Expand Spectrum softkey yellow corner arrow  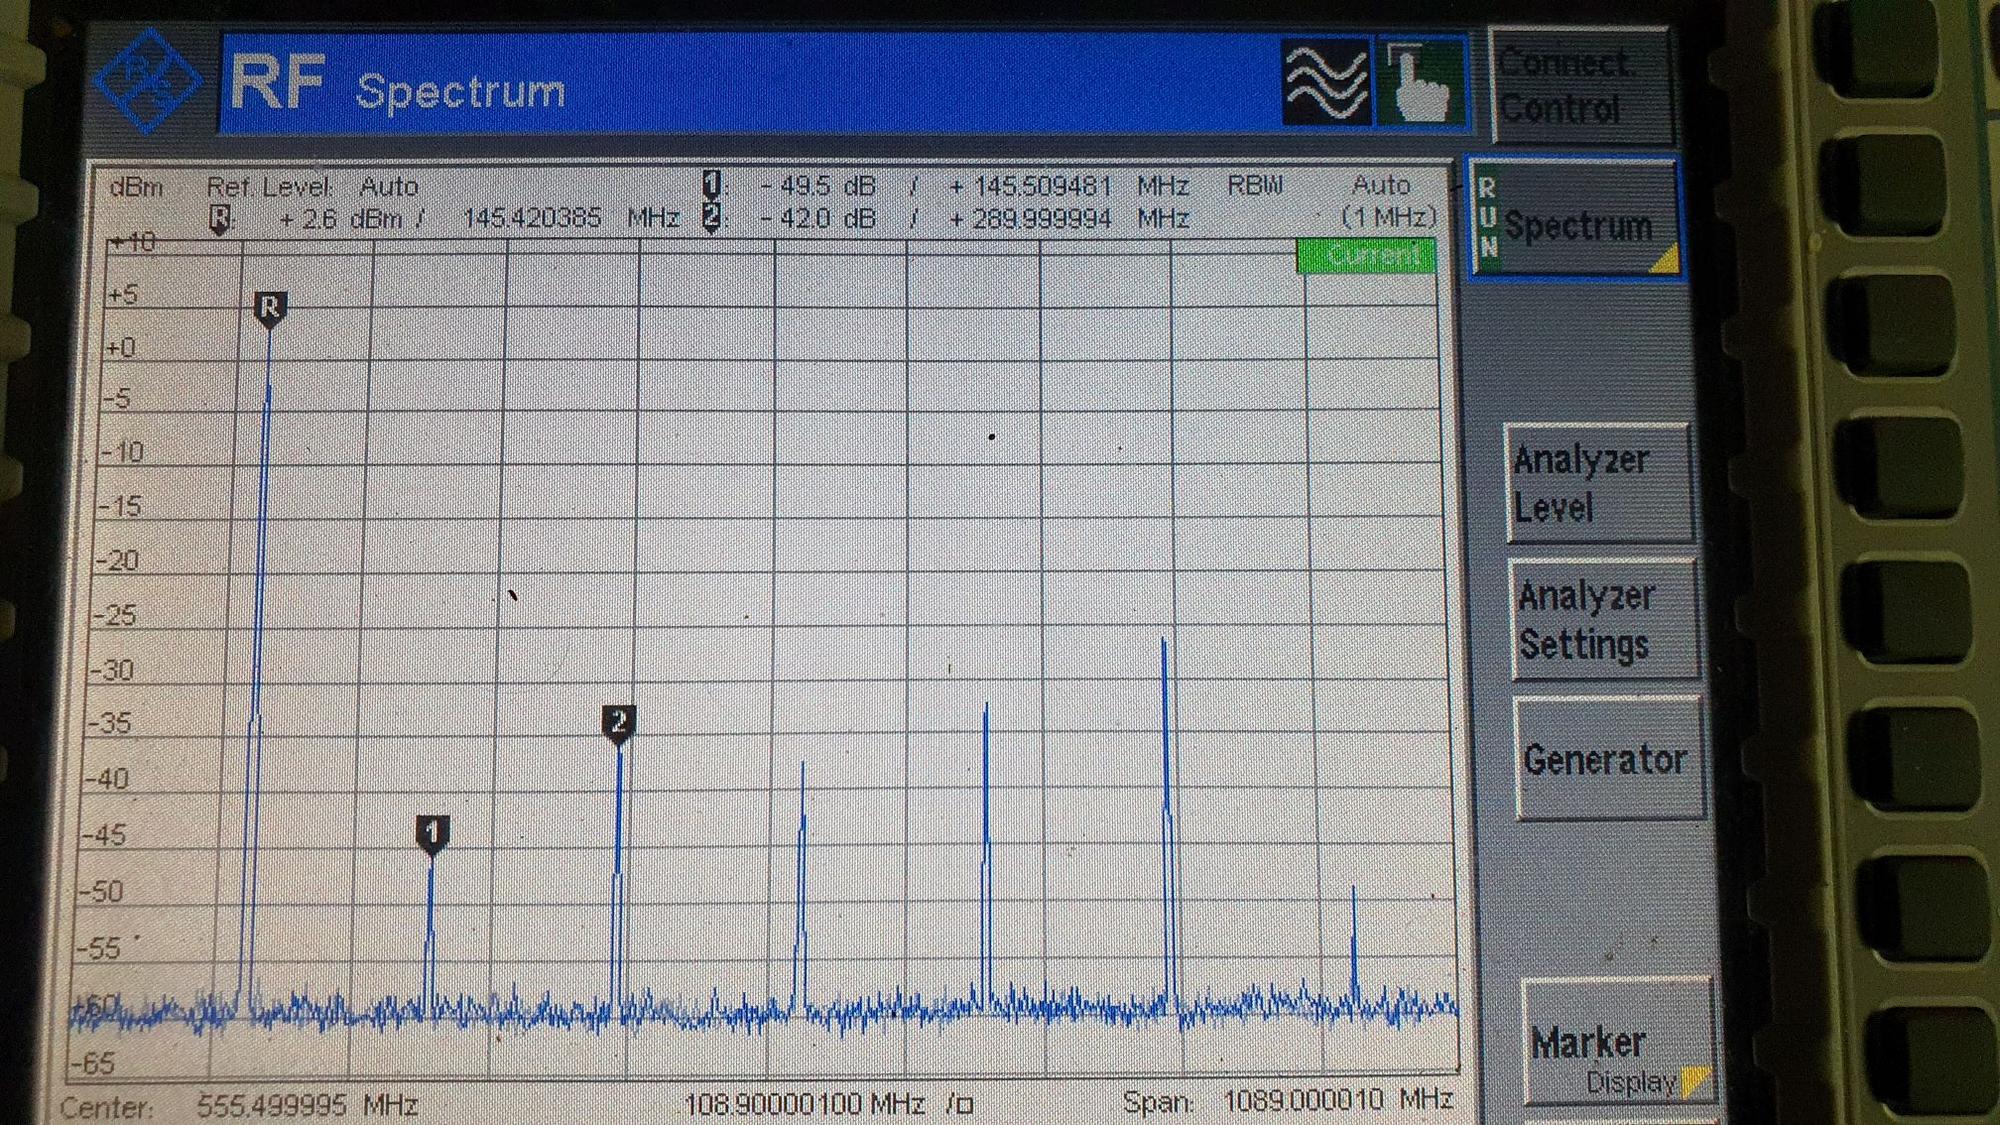pyautogui.click(x=1664, y=260)
